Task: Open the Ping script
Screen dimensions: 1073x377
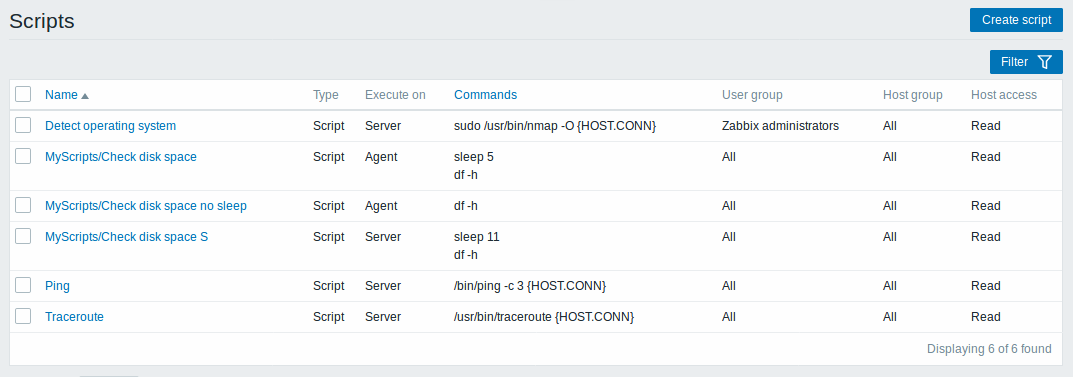Action: click(57, 286)
